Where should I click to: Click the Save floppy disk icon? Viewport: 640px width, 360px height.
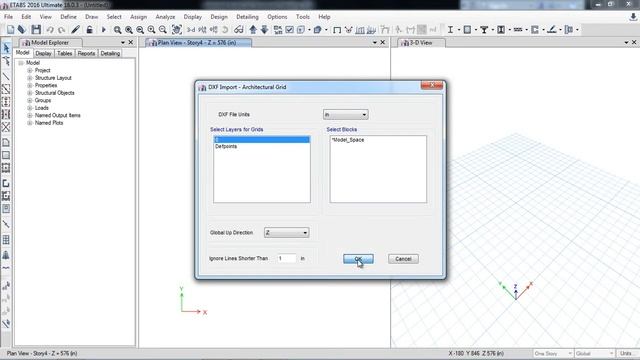(36, 30)
